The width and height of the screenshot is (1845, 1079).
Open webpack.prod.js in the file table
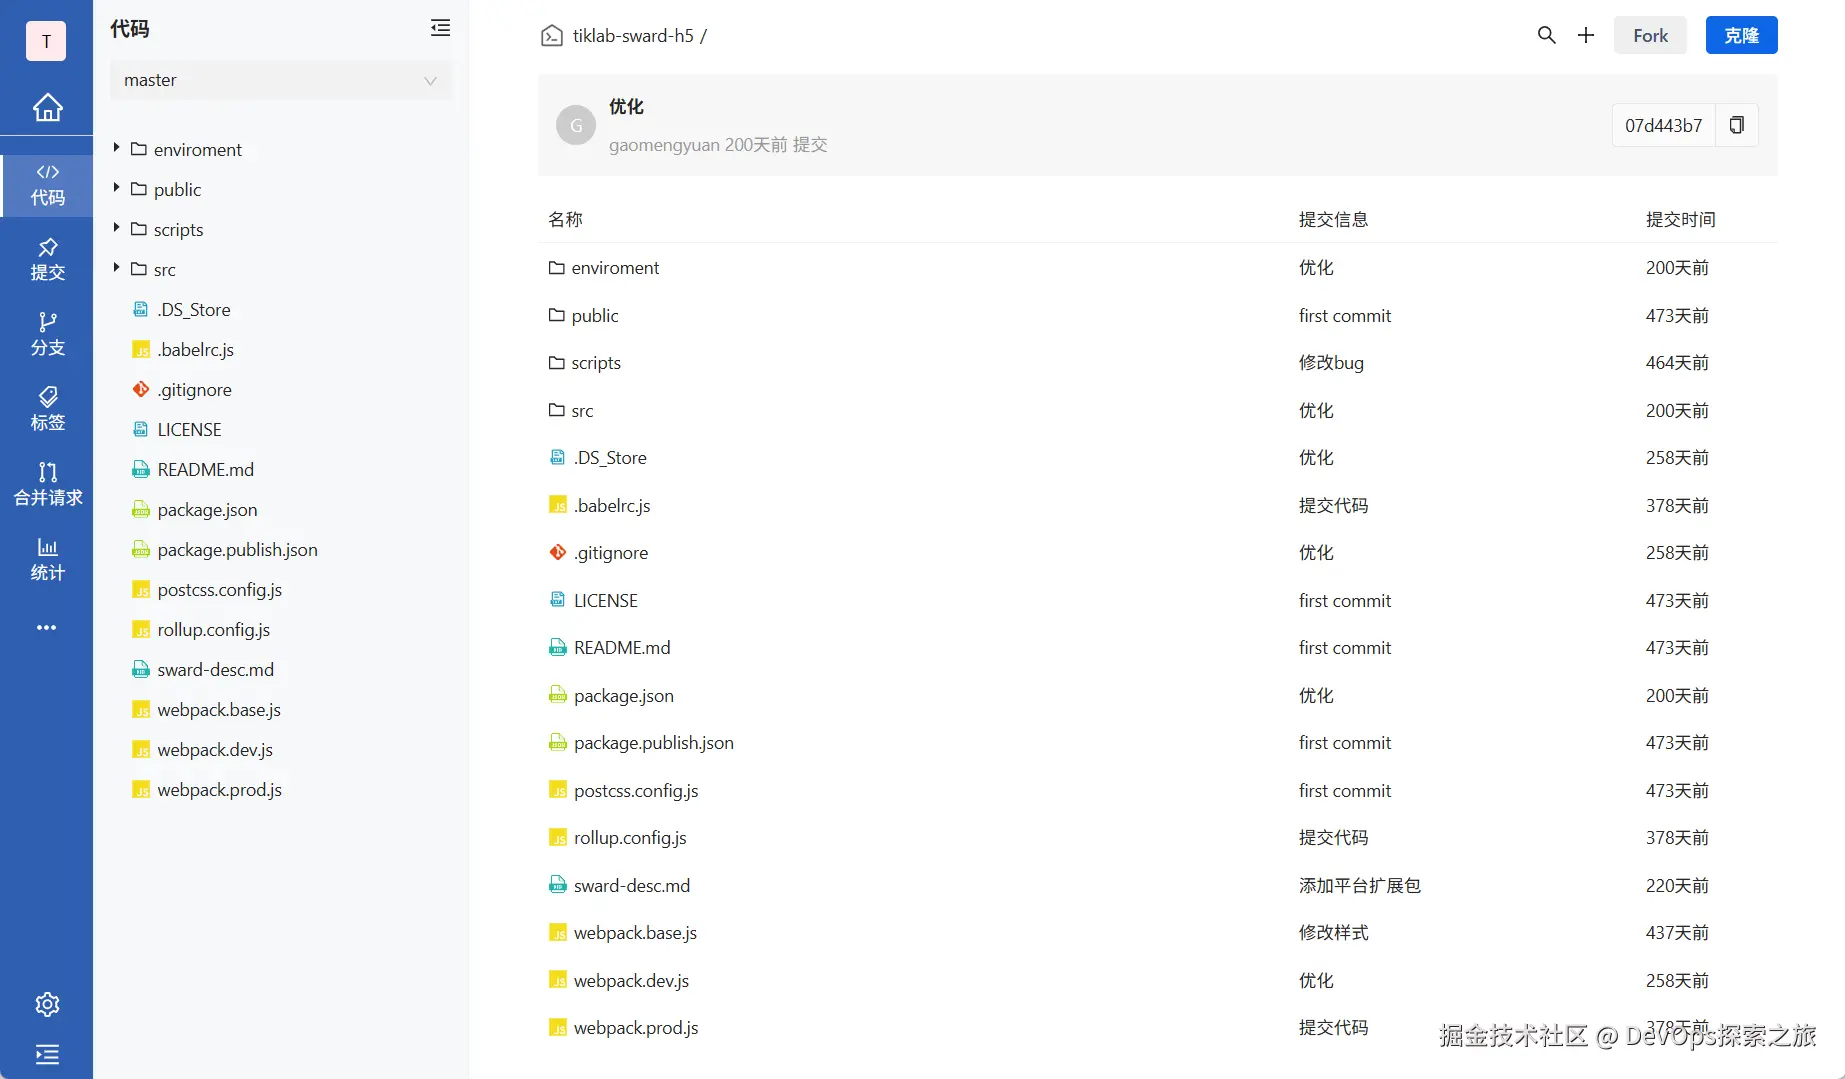(636, 1028)
